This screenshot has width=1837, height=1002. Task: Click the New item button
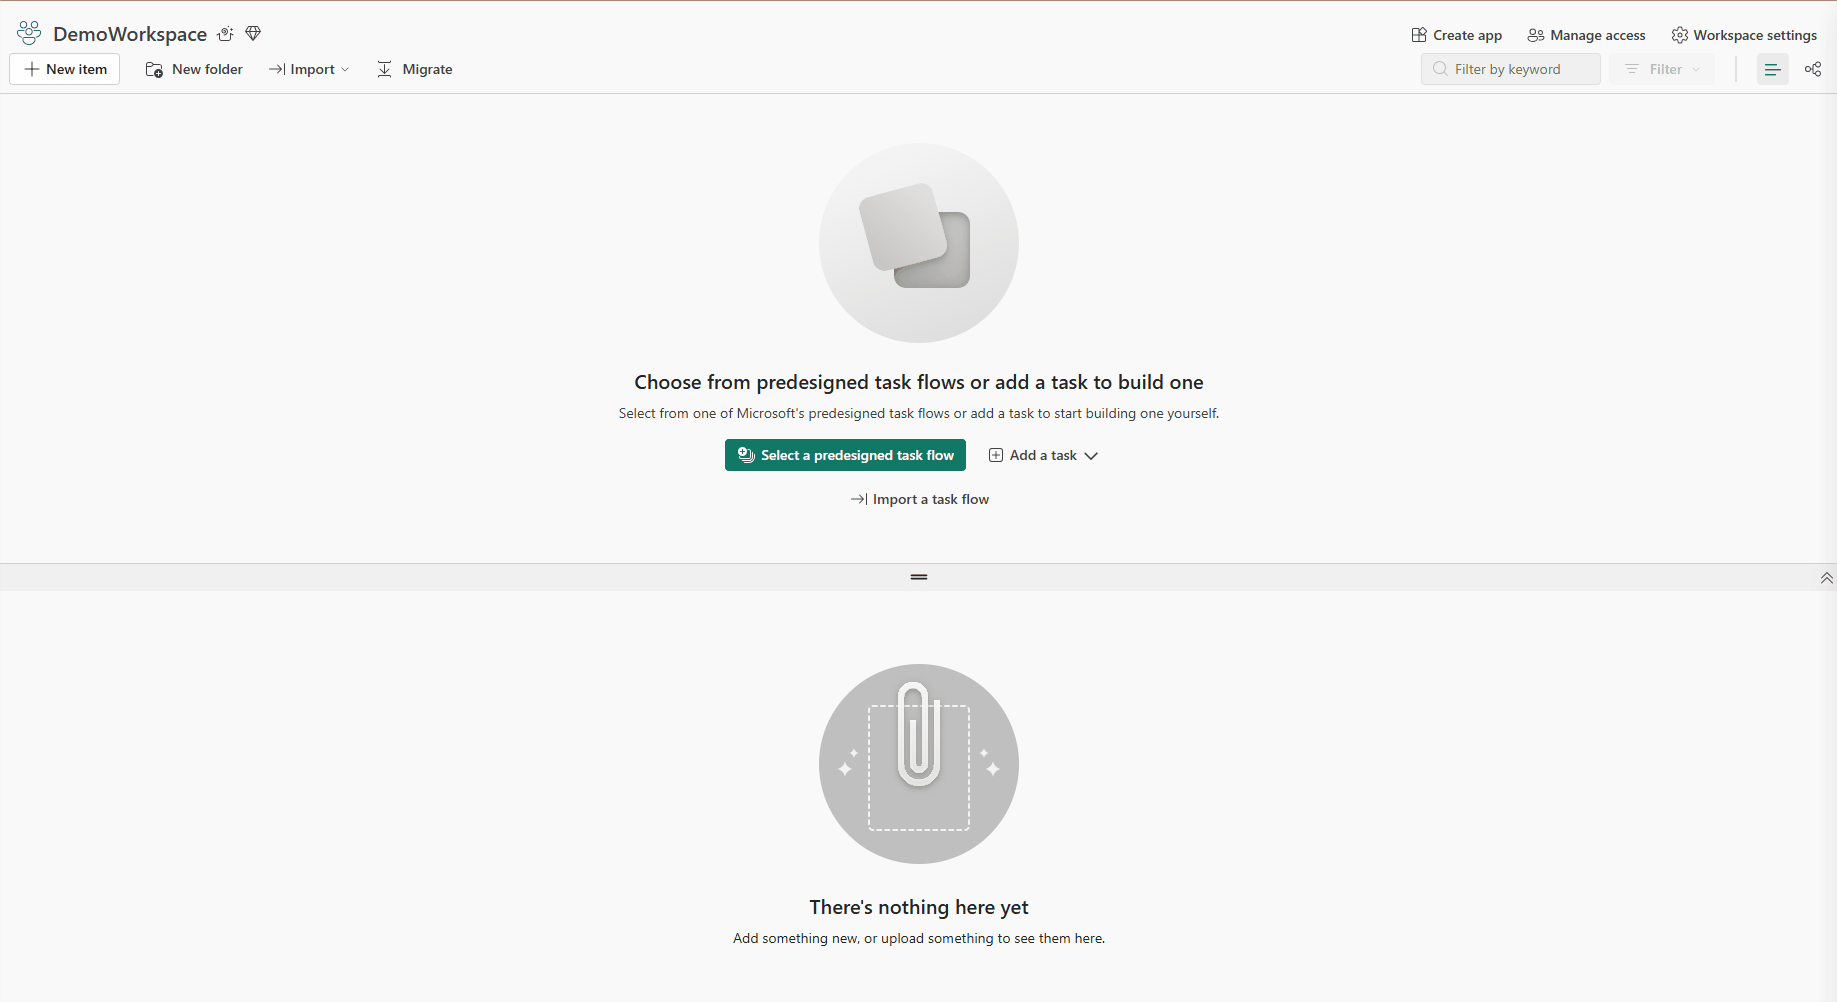coord(65,69)
